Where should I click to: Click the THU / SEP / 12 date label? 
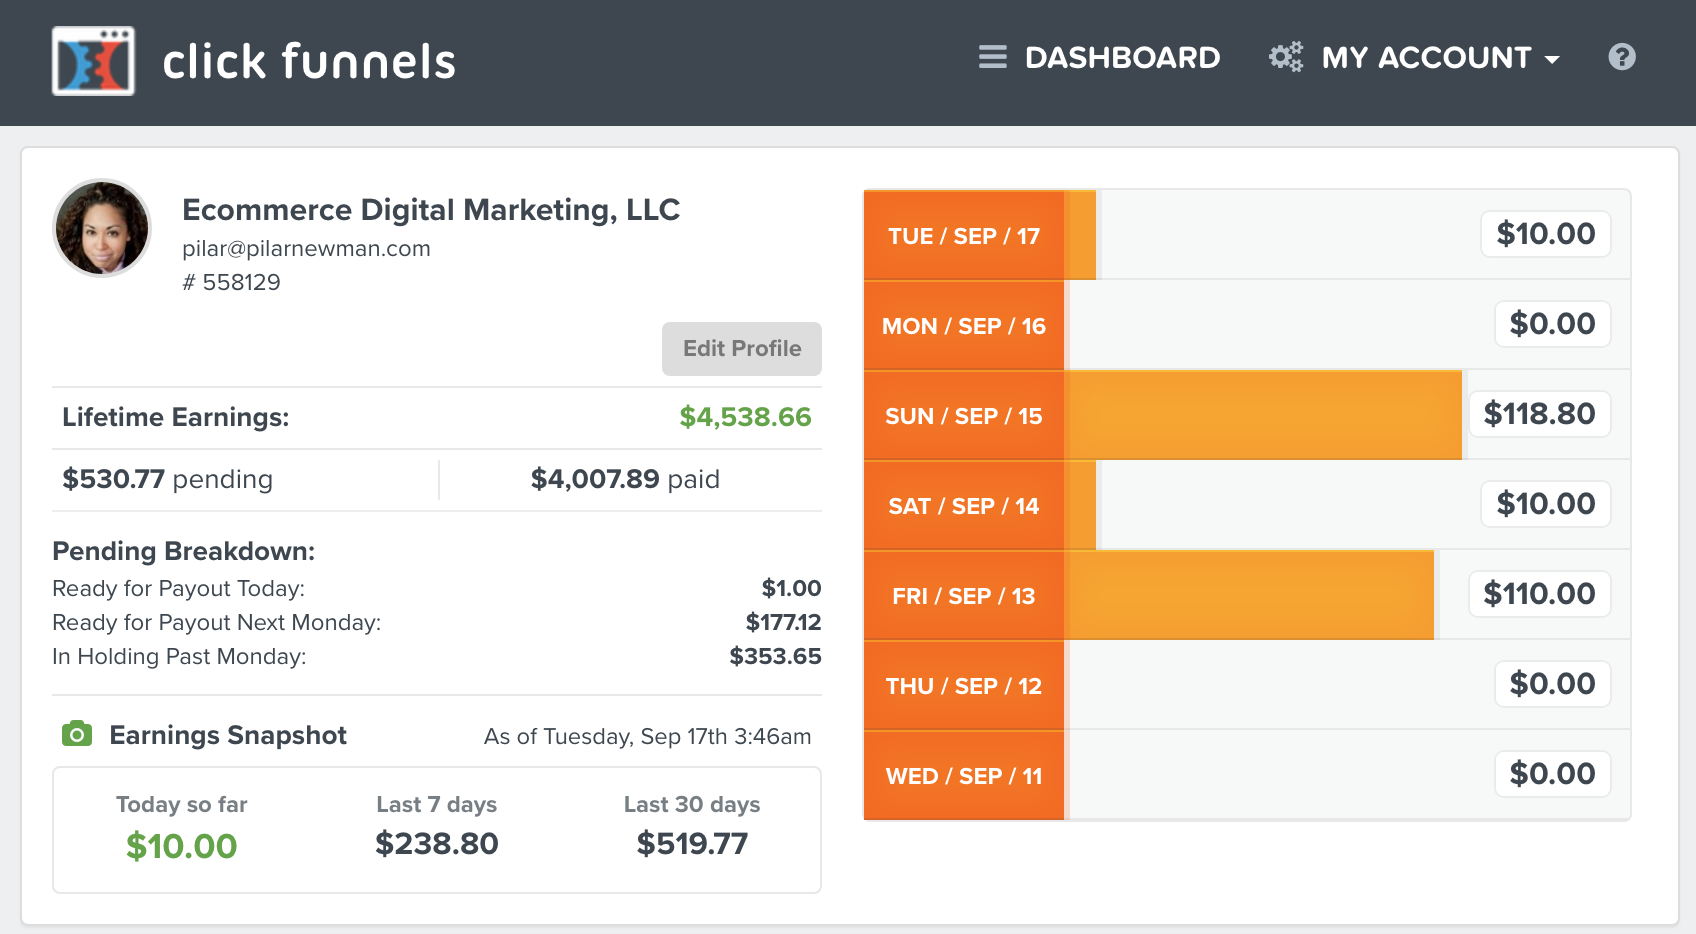(x=964, y=686)
